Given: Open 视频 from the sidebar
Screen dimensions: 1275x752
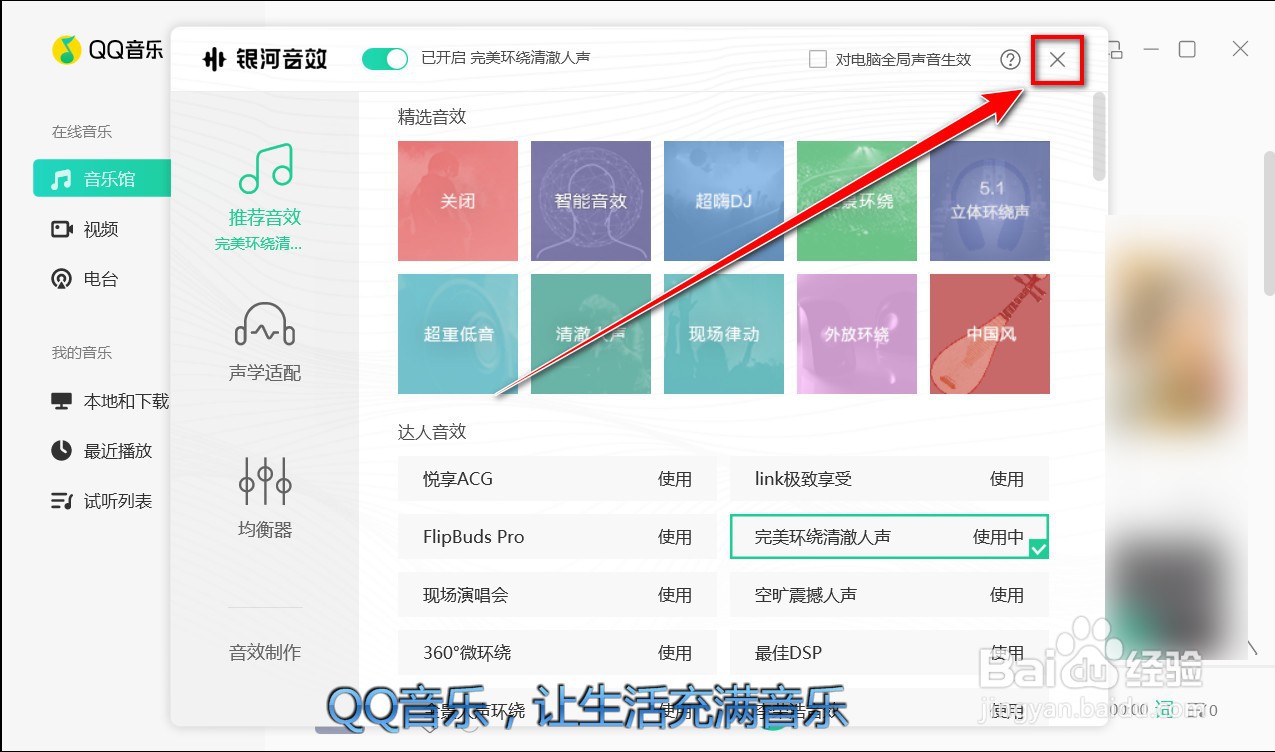Looking at the screenshot, I should point(100,229).
